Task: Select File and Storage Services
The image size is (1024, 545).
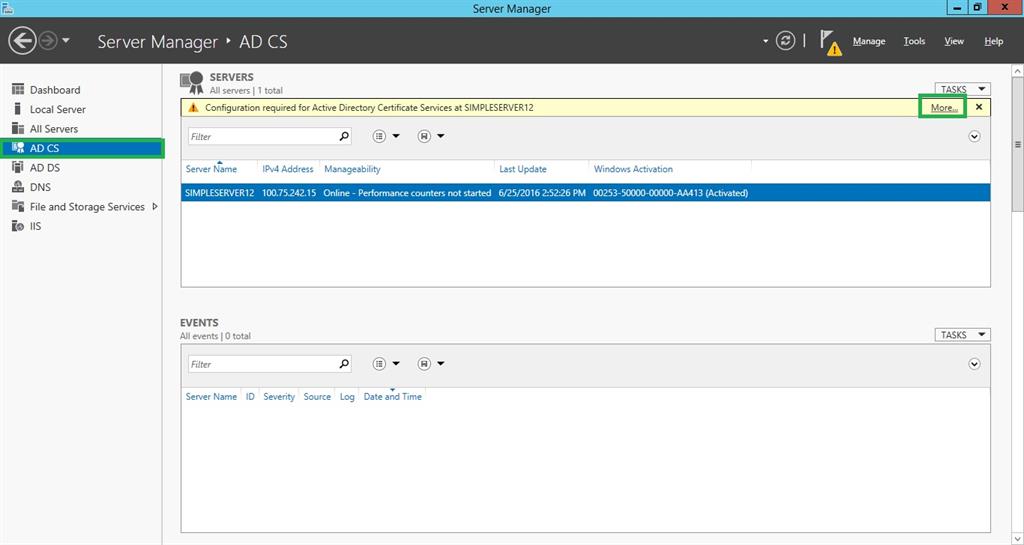Action: tap(87, 207)
